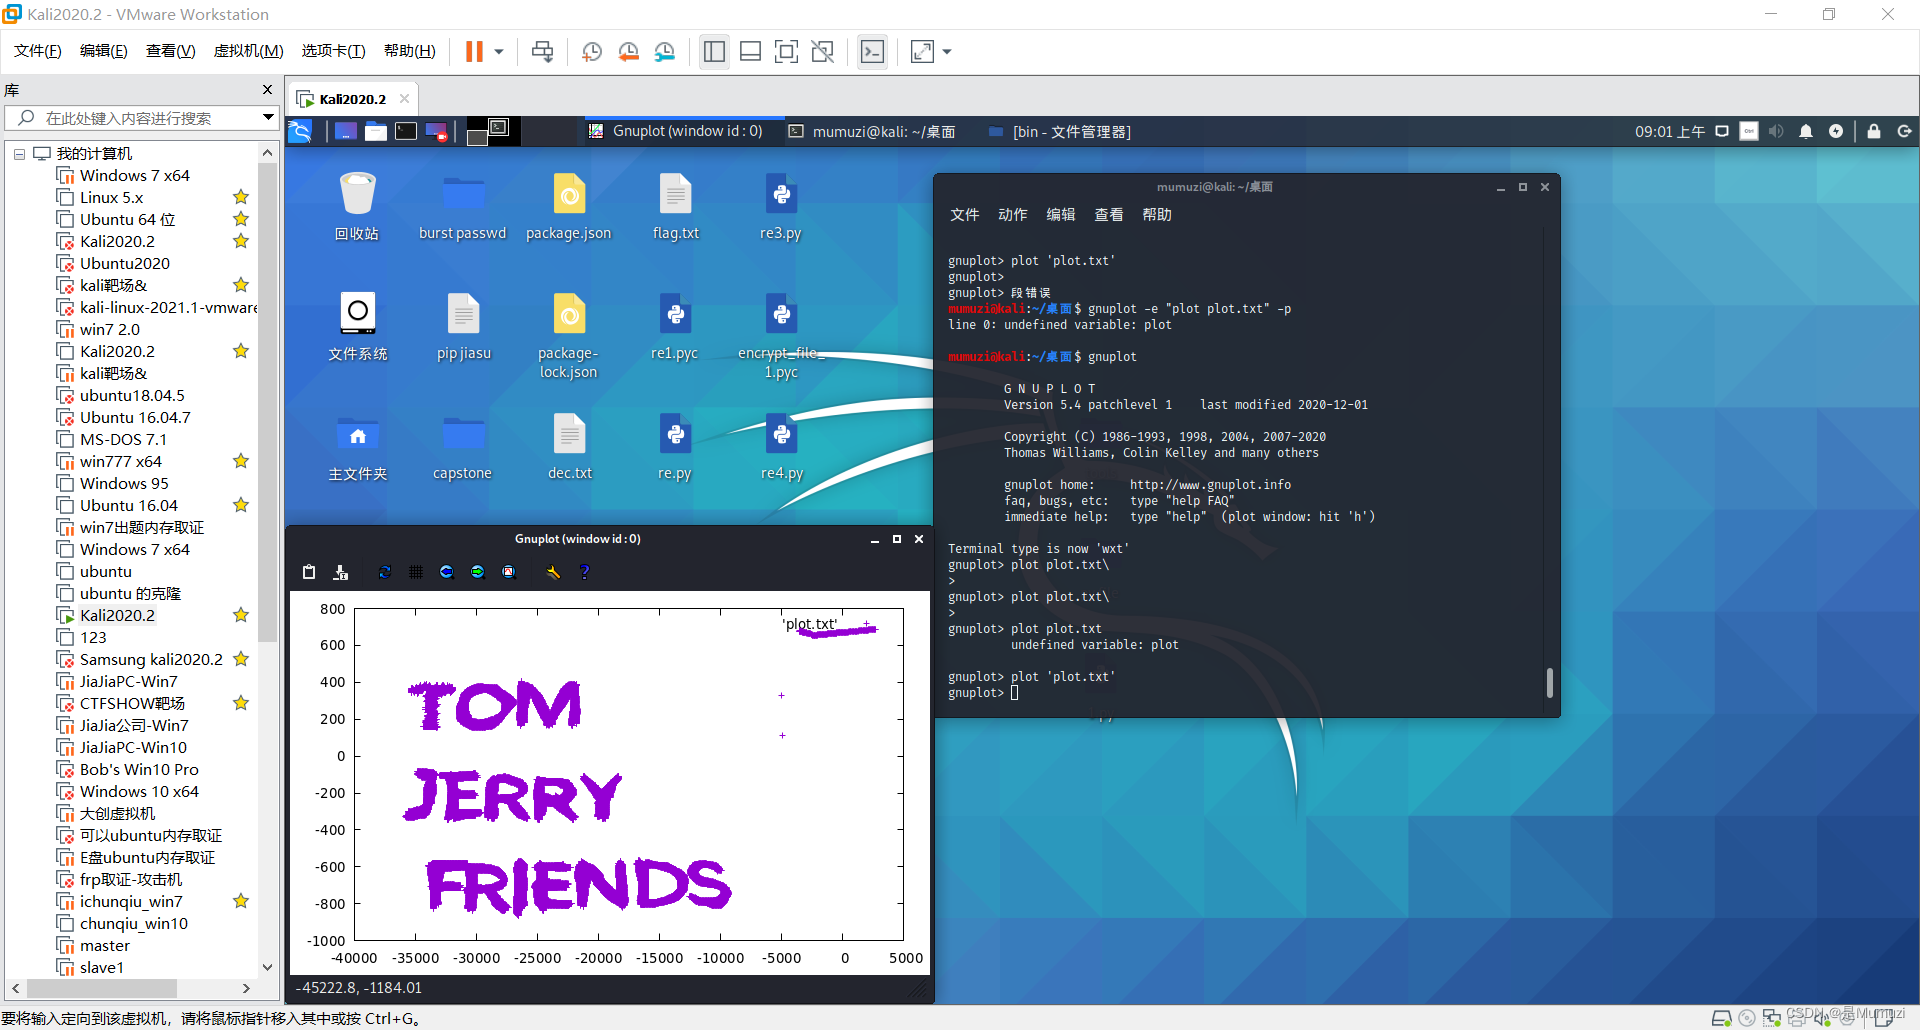Toggle favorite star for CTFSHOW靶场

click(241, 704)
